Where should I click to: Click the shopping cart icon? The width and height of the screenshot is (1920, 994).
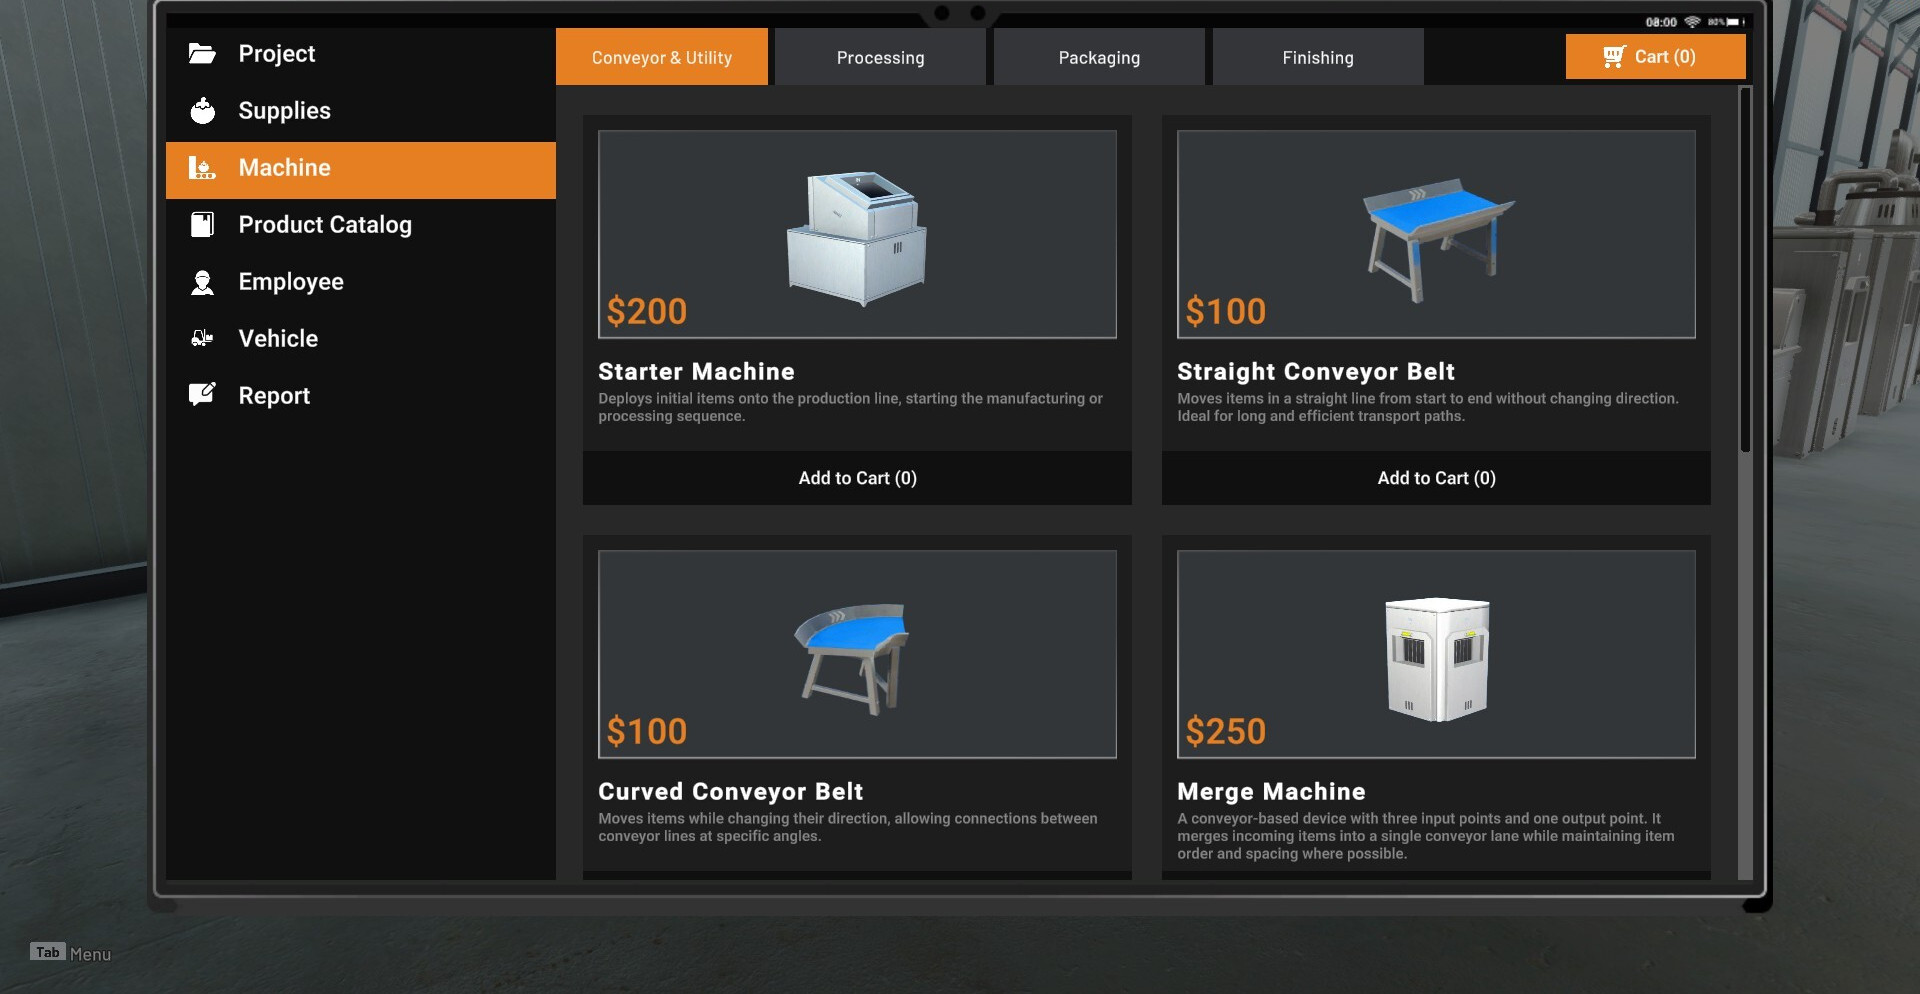[1614, 57]
